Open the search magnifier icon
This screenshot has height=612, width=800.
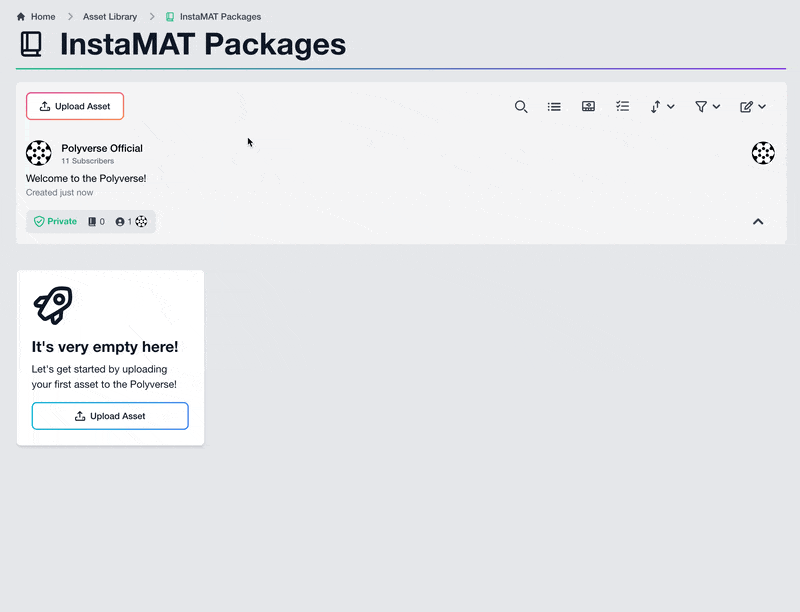pos(521,107)
